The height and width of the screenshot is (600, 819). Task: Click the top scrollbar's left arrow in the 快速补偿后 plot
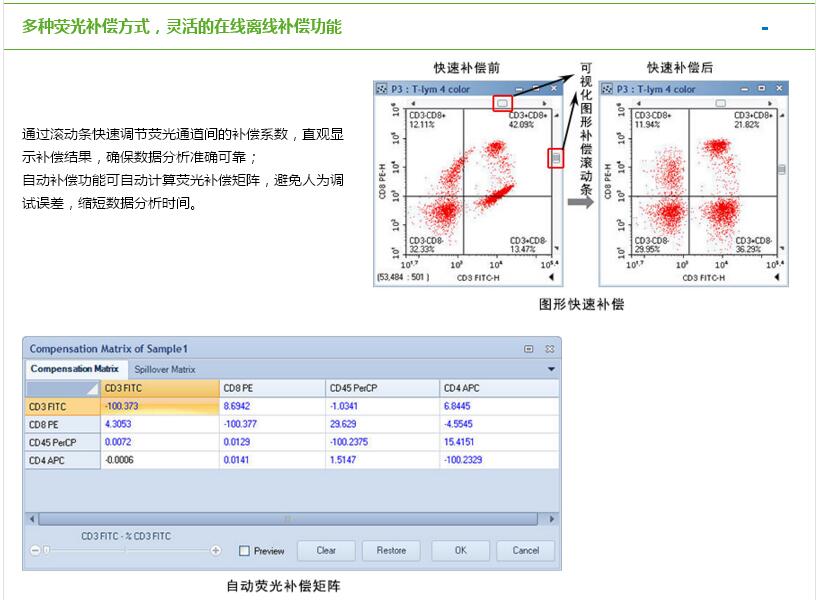(638, 103)
